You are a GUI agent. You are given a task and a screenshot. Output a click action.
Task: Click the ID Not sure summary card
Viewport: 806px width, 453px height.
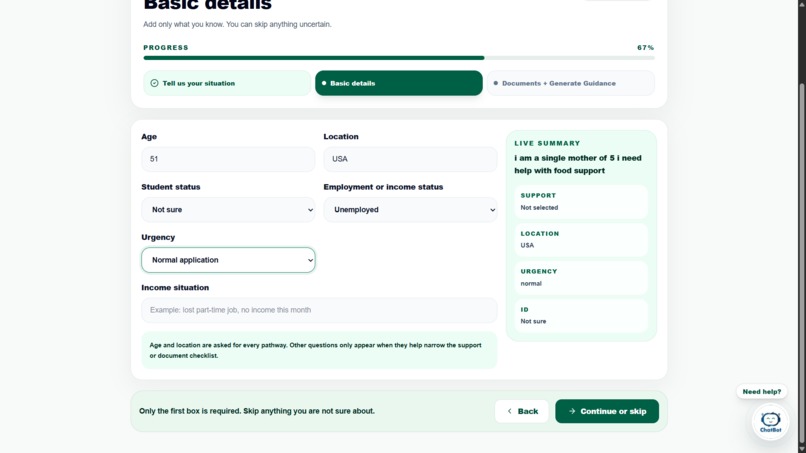click(x=581, y=316)
